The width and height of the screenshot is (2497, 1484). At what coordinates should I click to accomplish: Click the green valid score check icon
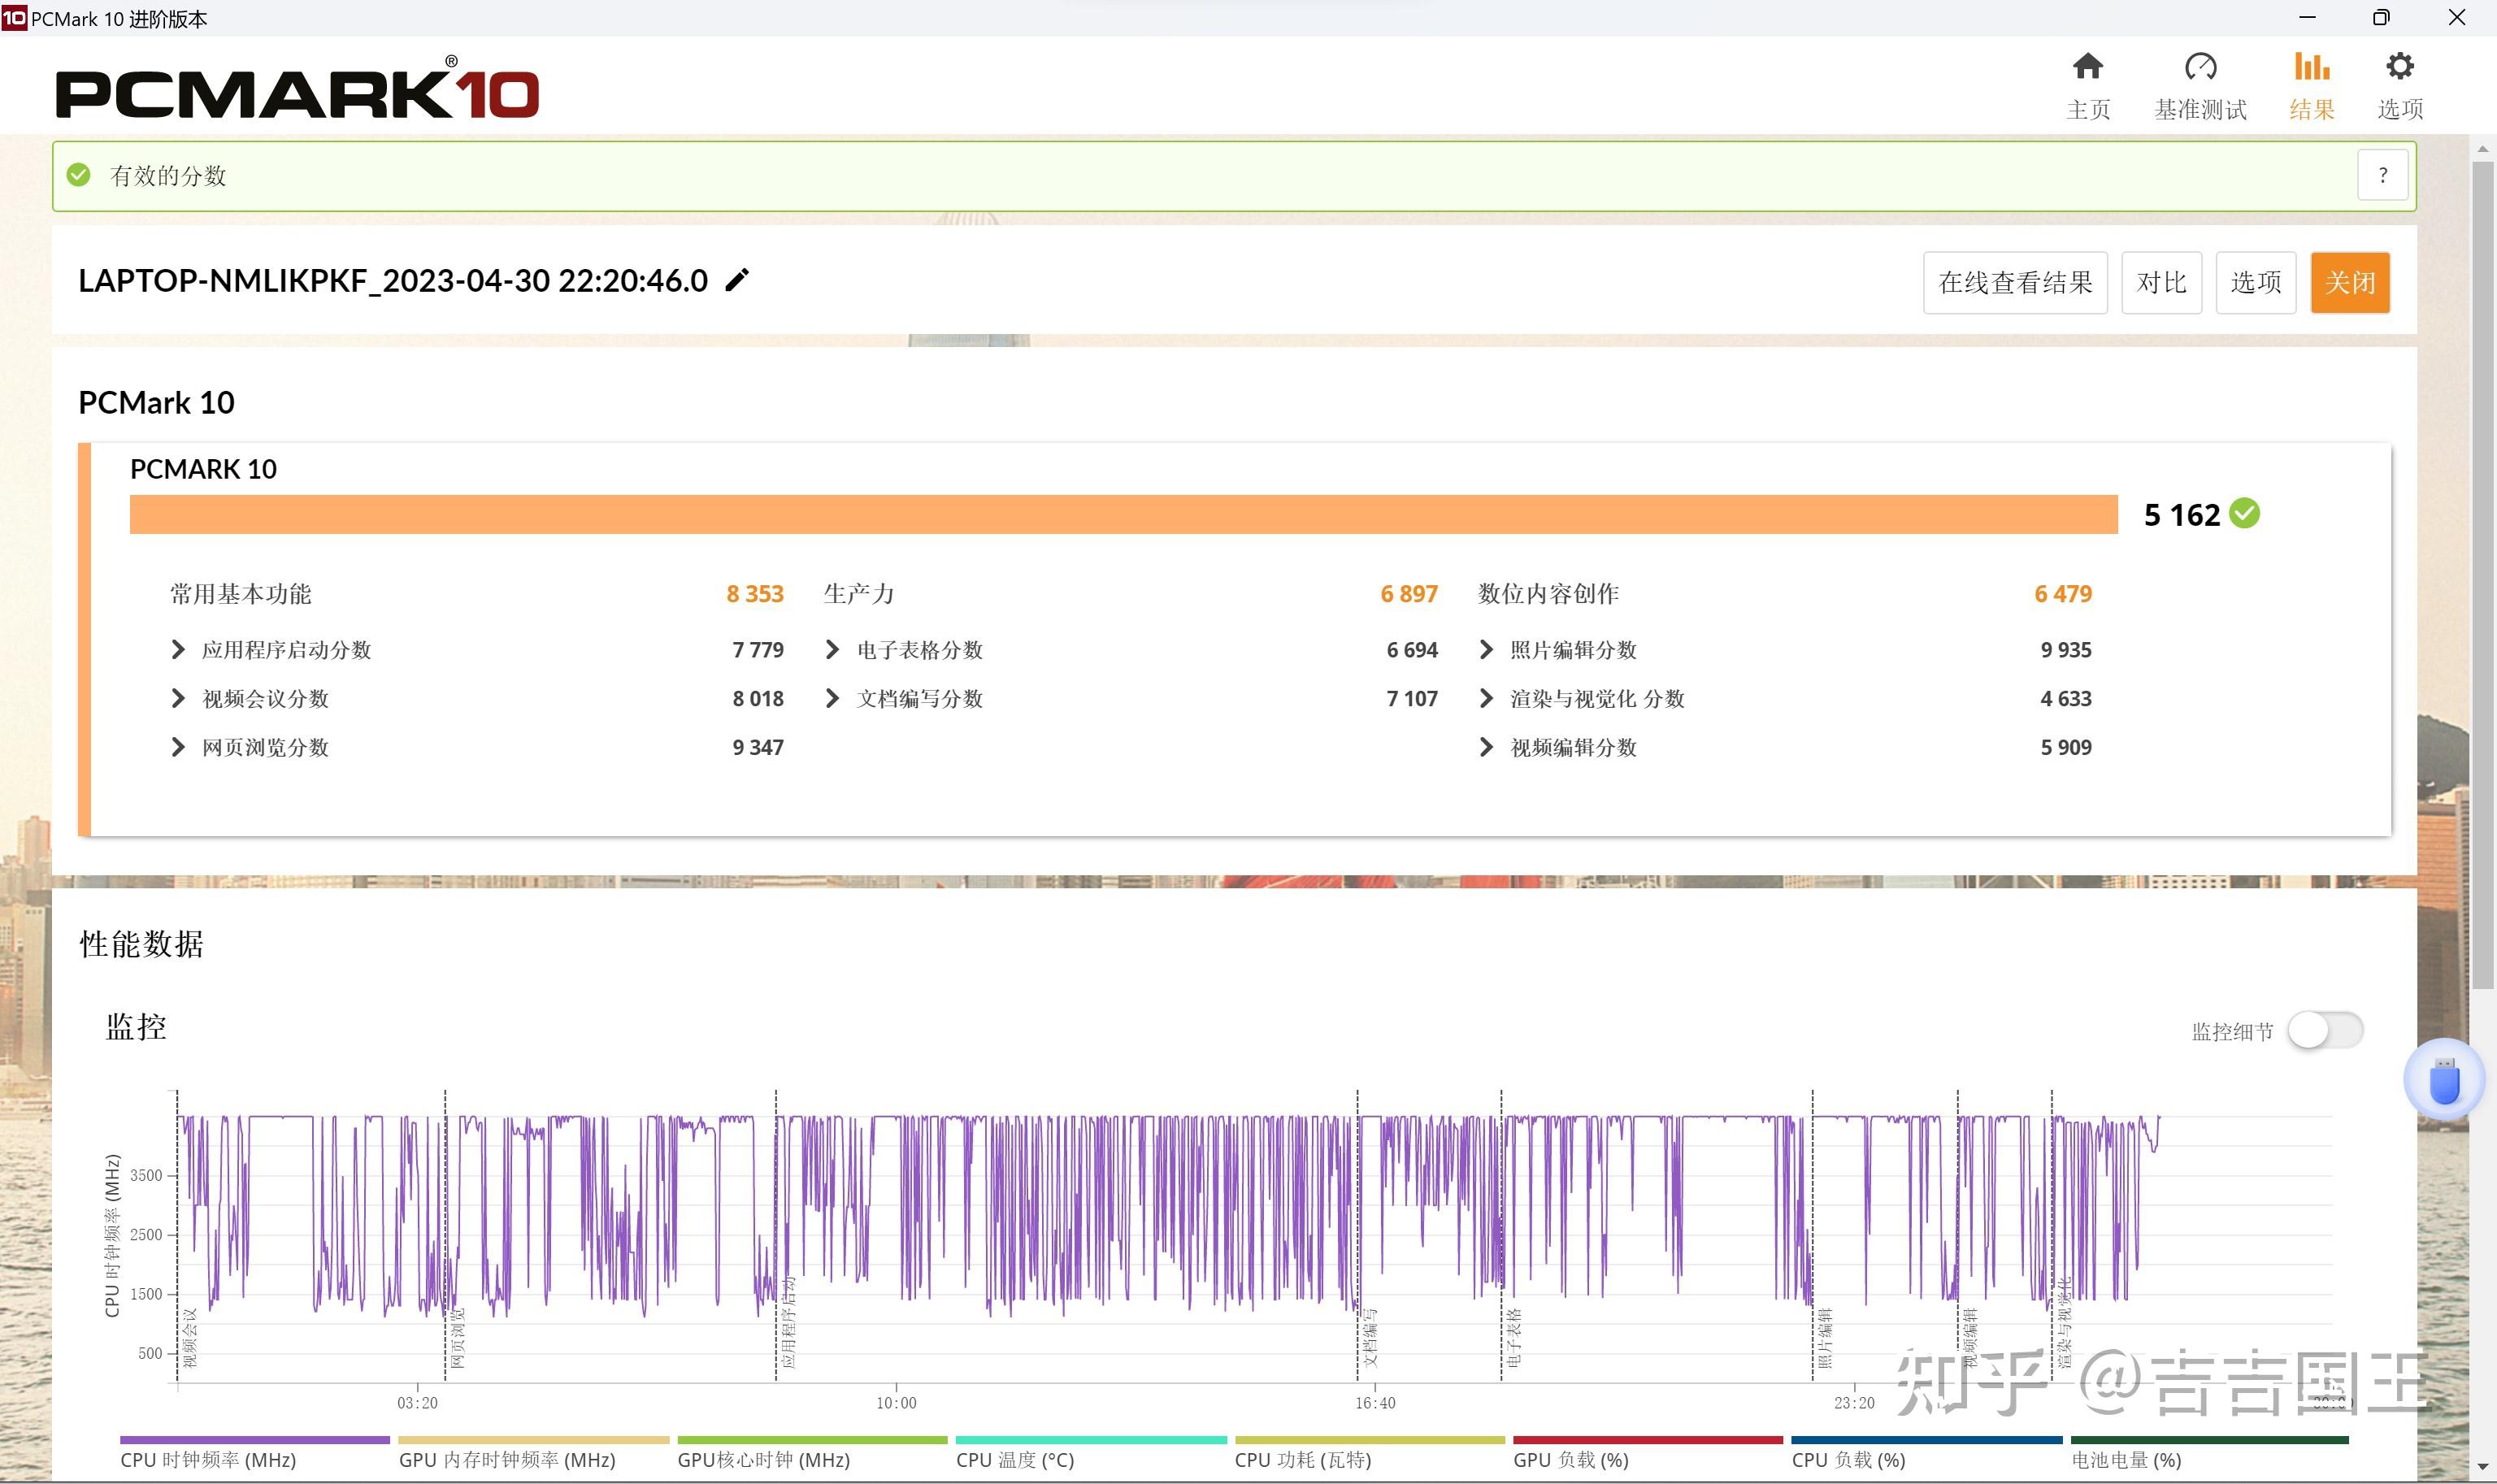tap(78, 176)
